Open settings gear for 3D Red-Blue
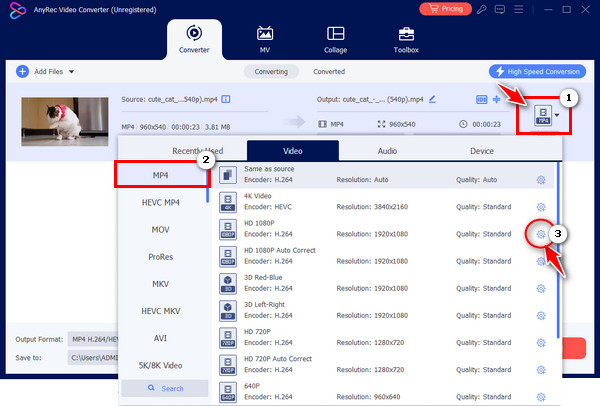The image size is (600, 406). [541, 289]
